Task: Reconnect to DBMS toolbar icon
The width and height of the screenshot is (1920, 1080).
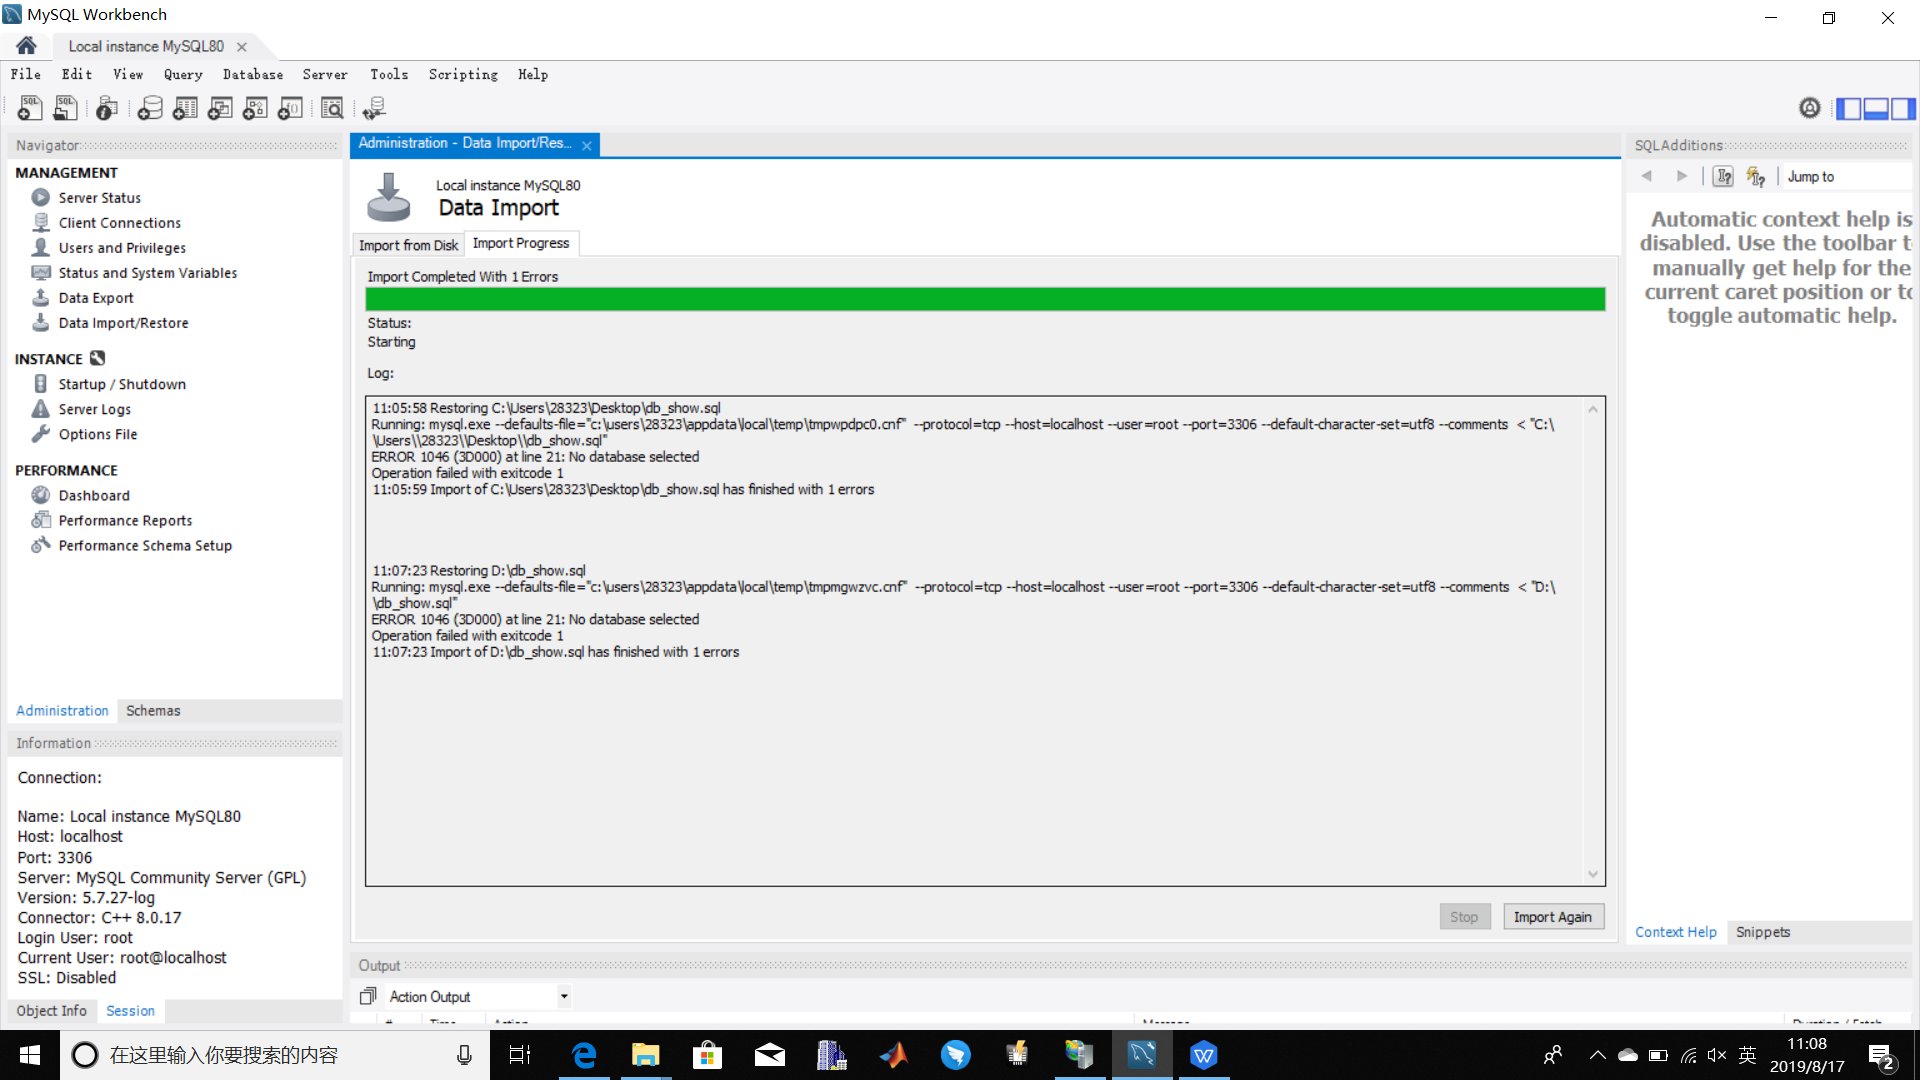Action: [x=375, y=108]
